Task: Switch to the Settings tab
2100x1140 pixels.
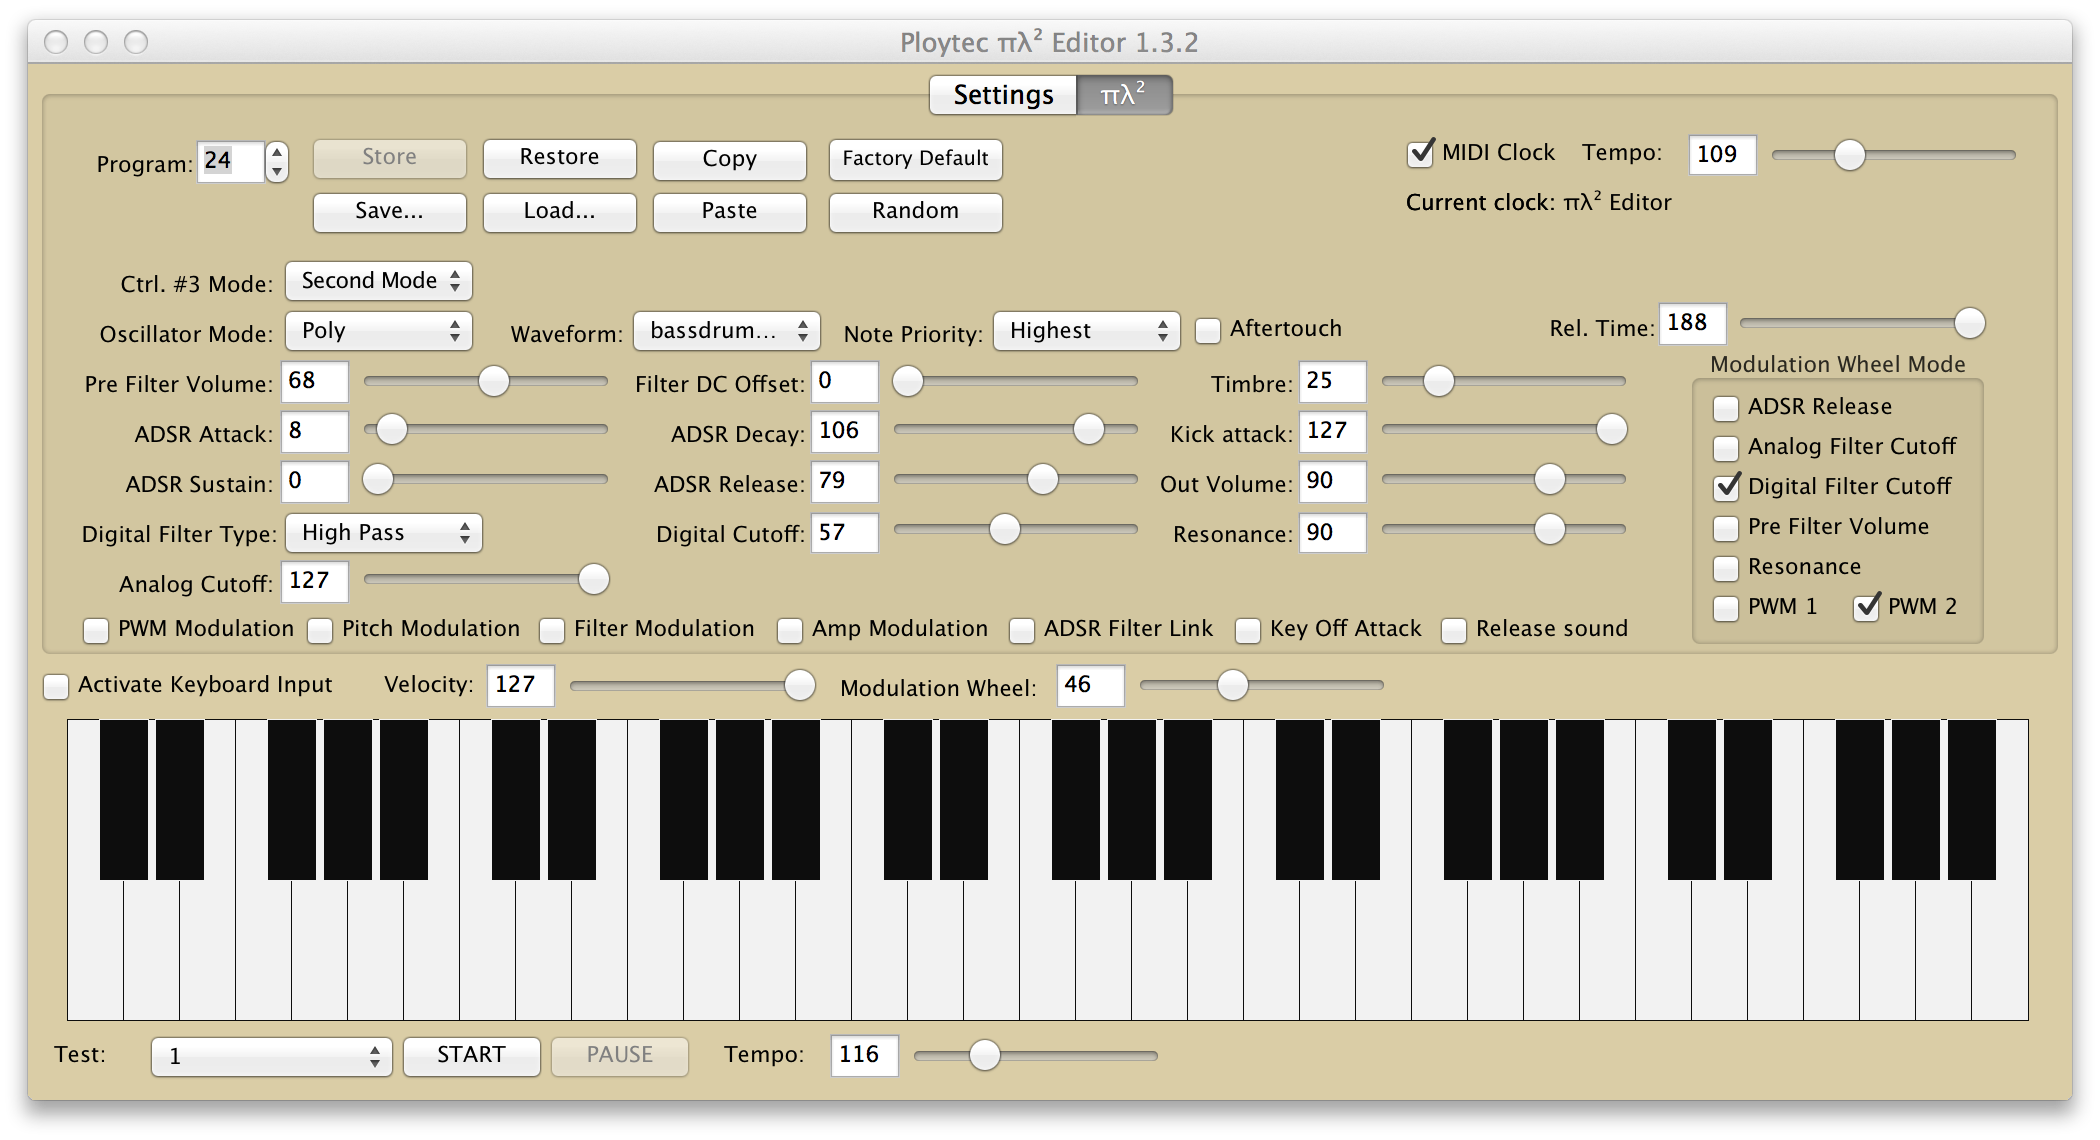Action: [x=1003, y=95]
